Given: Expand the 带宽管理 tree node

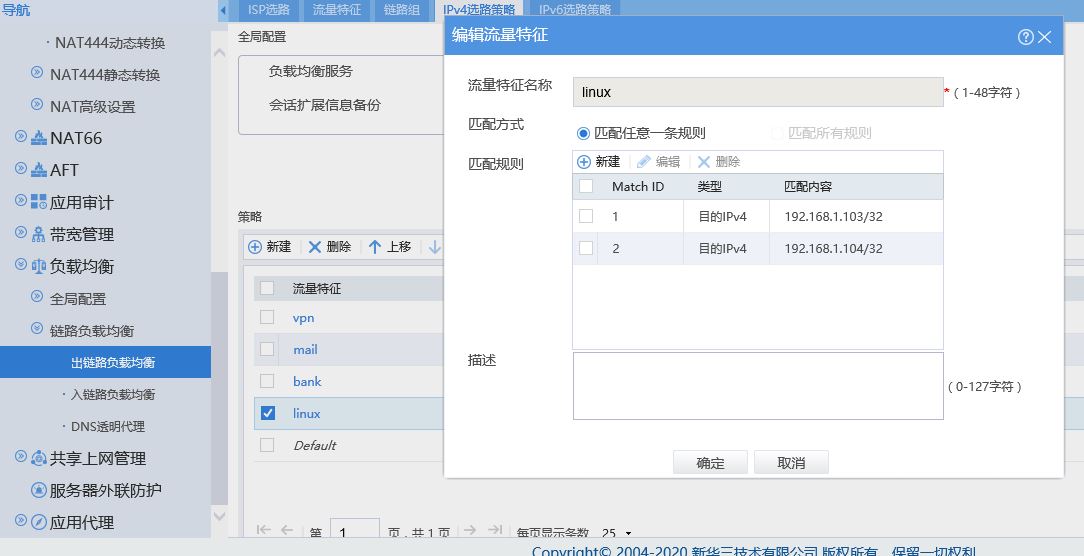Looking at the screenshot, I should pos(21,232).
